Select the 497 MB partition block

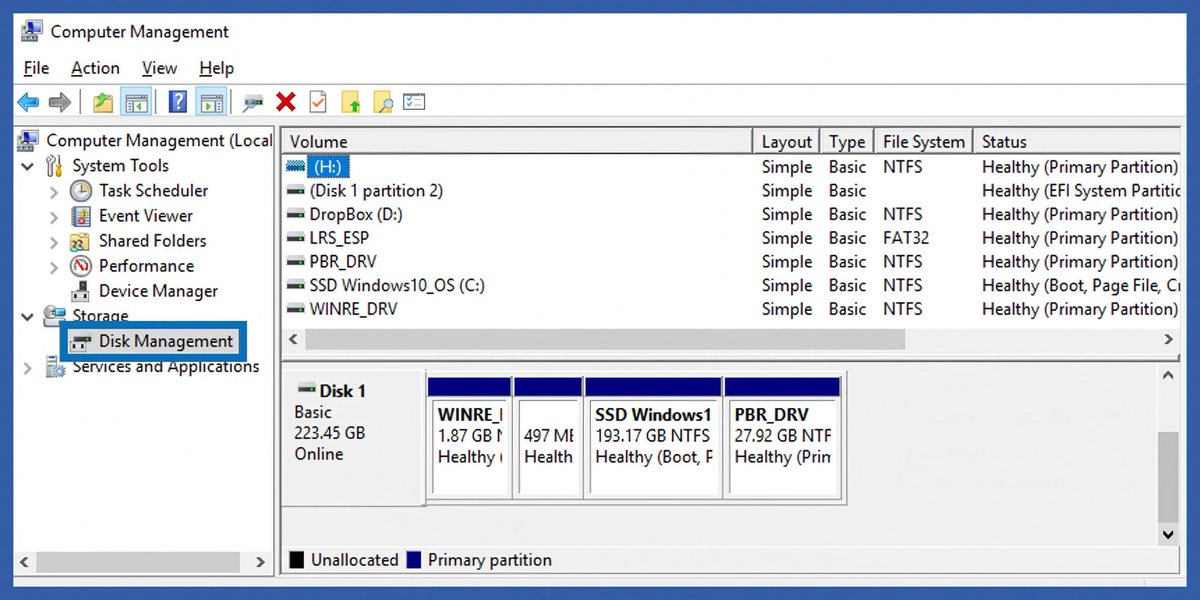pos(548,437)
